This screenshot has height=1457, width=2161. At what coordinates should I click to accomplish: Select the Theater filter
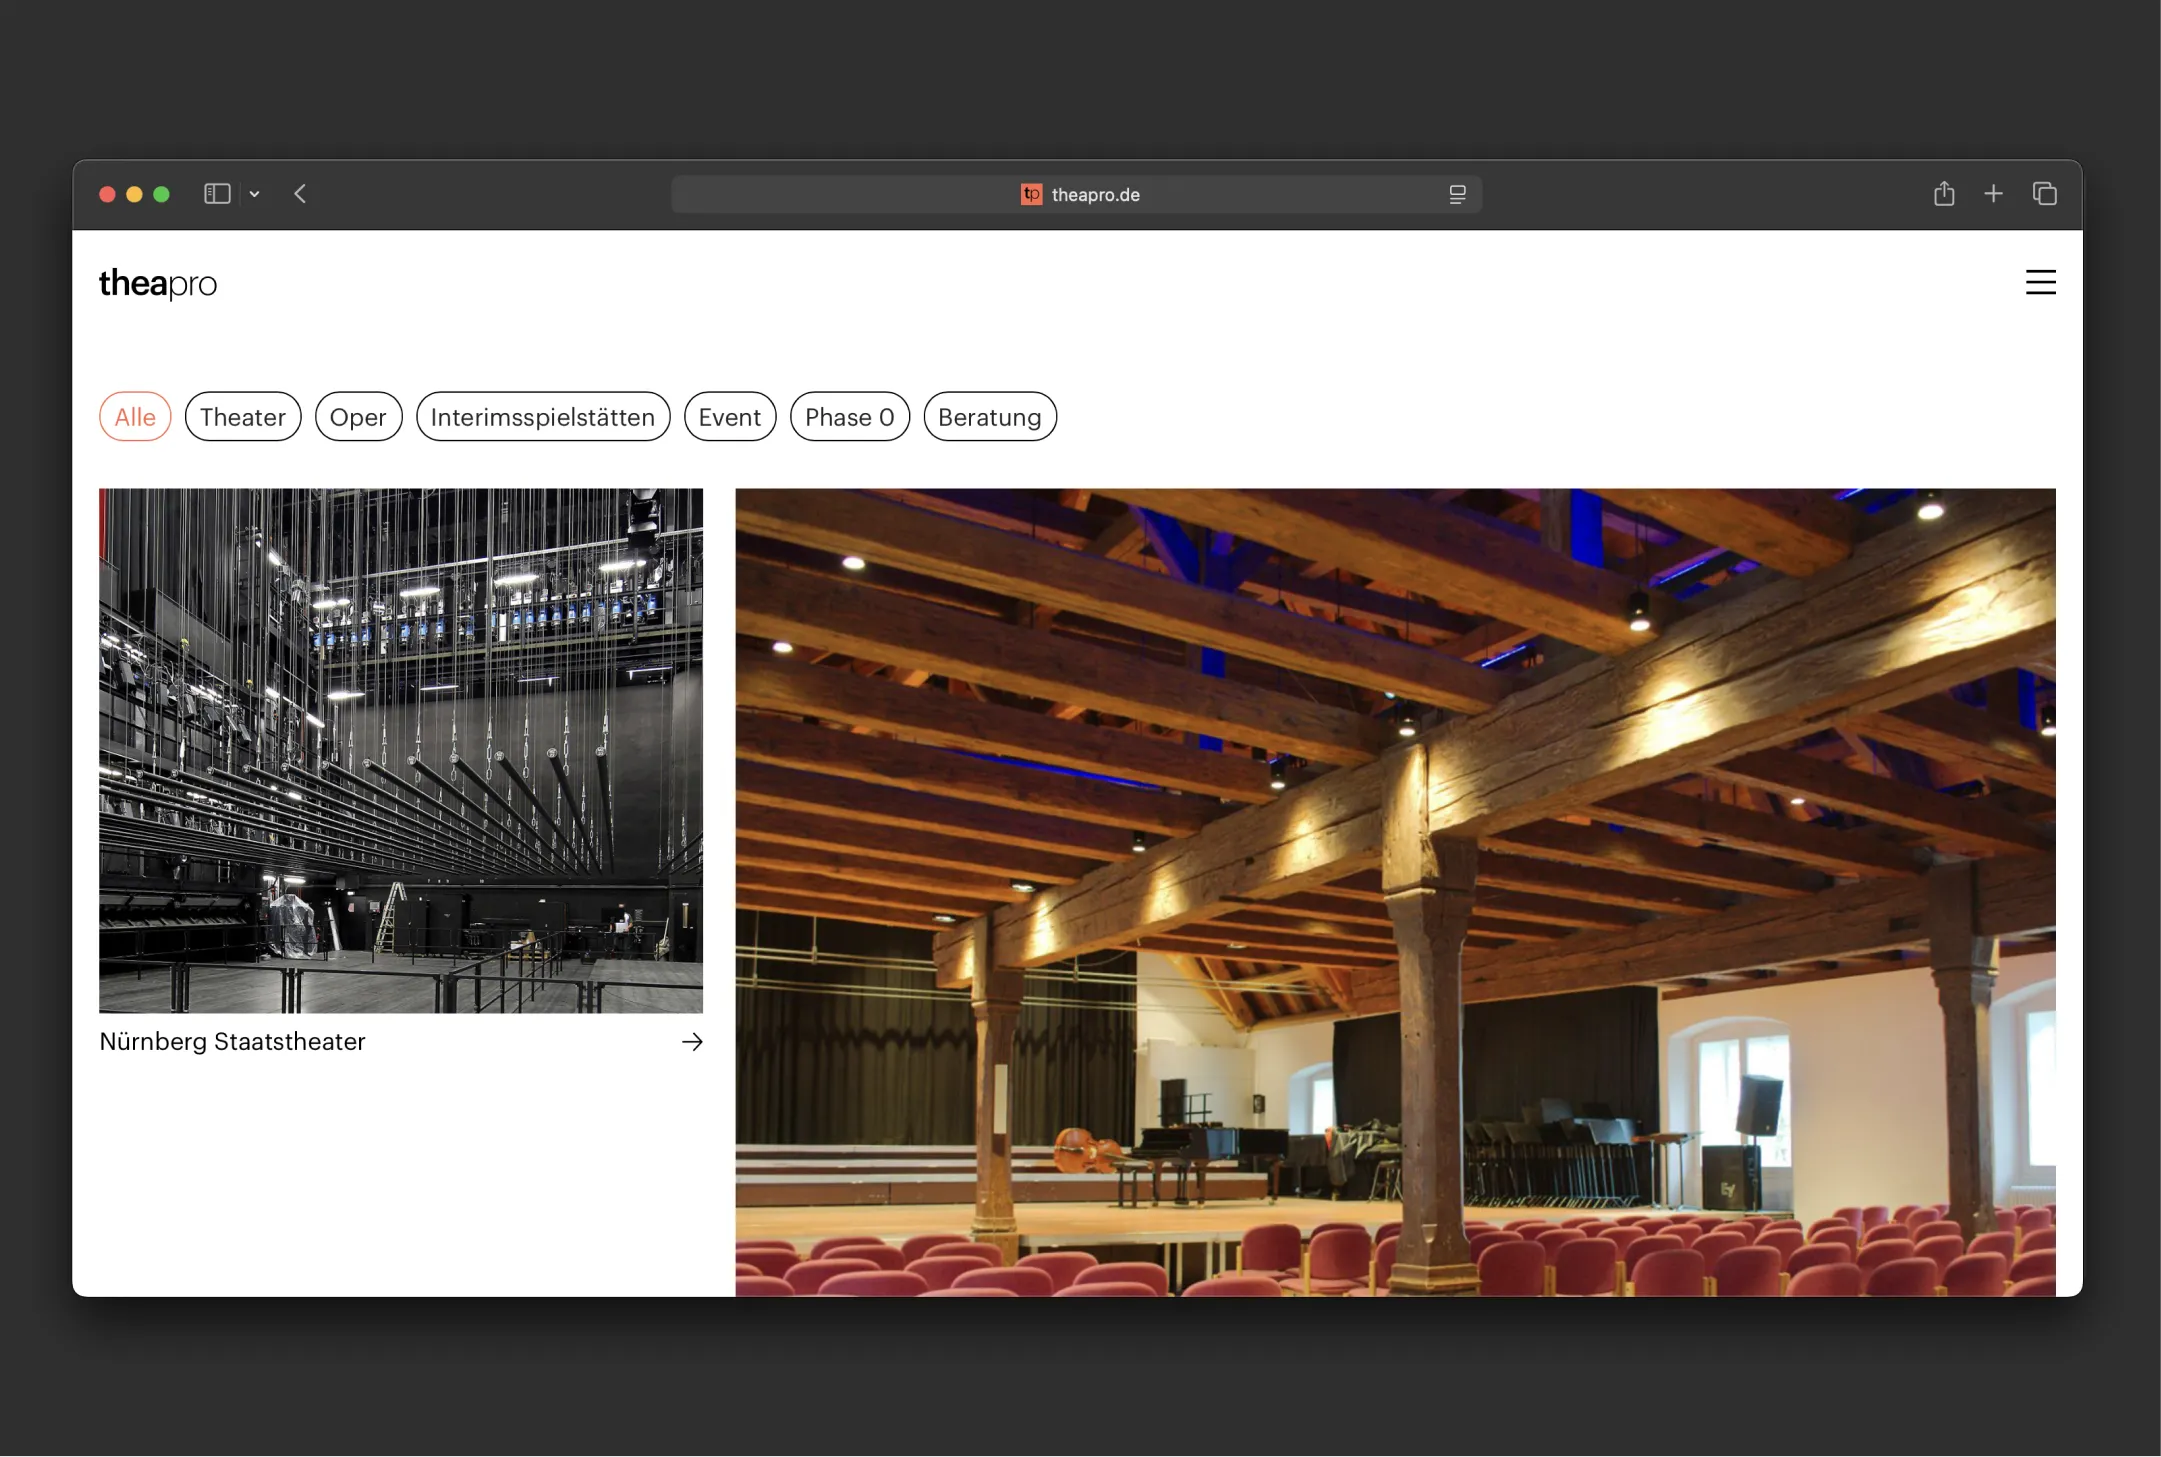tap(243, 416)
